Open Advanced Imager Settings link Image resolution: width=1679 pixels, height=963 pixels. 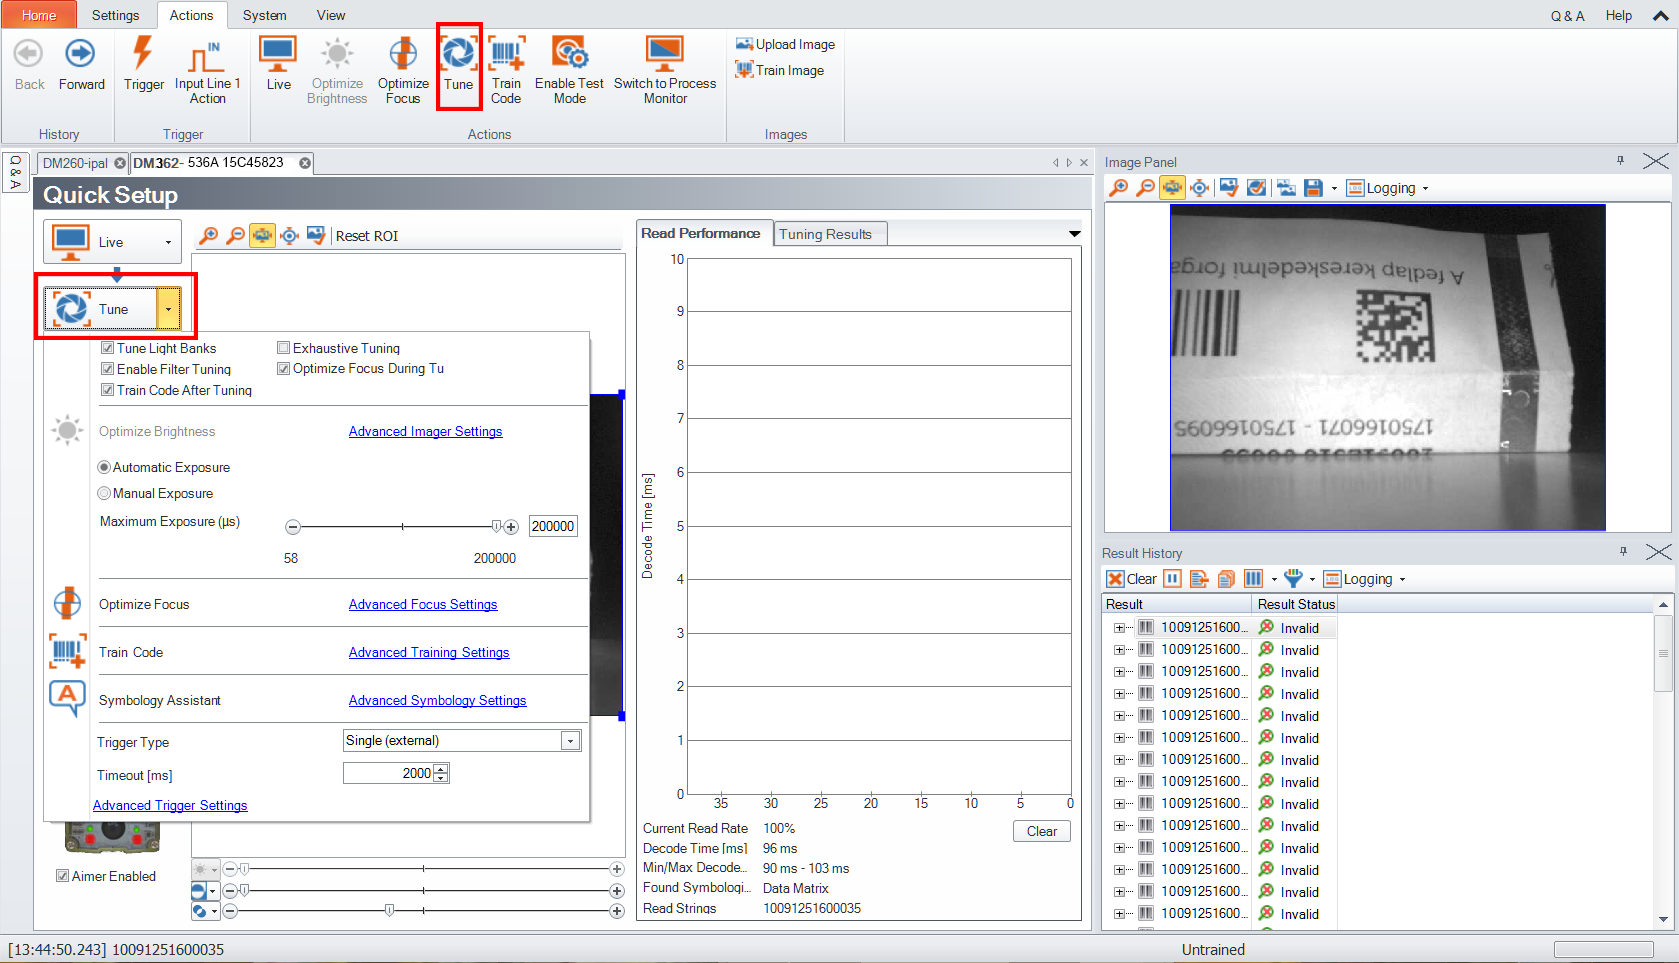tap(425, 431)
